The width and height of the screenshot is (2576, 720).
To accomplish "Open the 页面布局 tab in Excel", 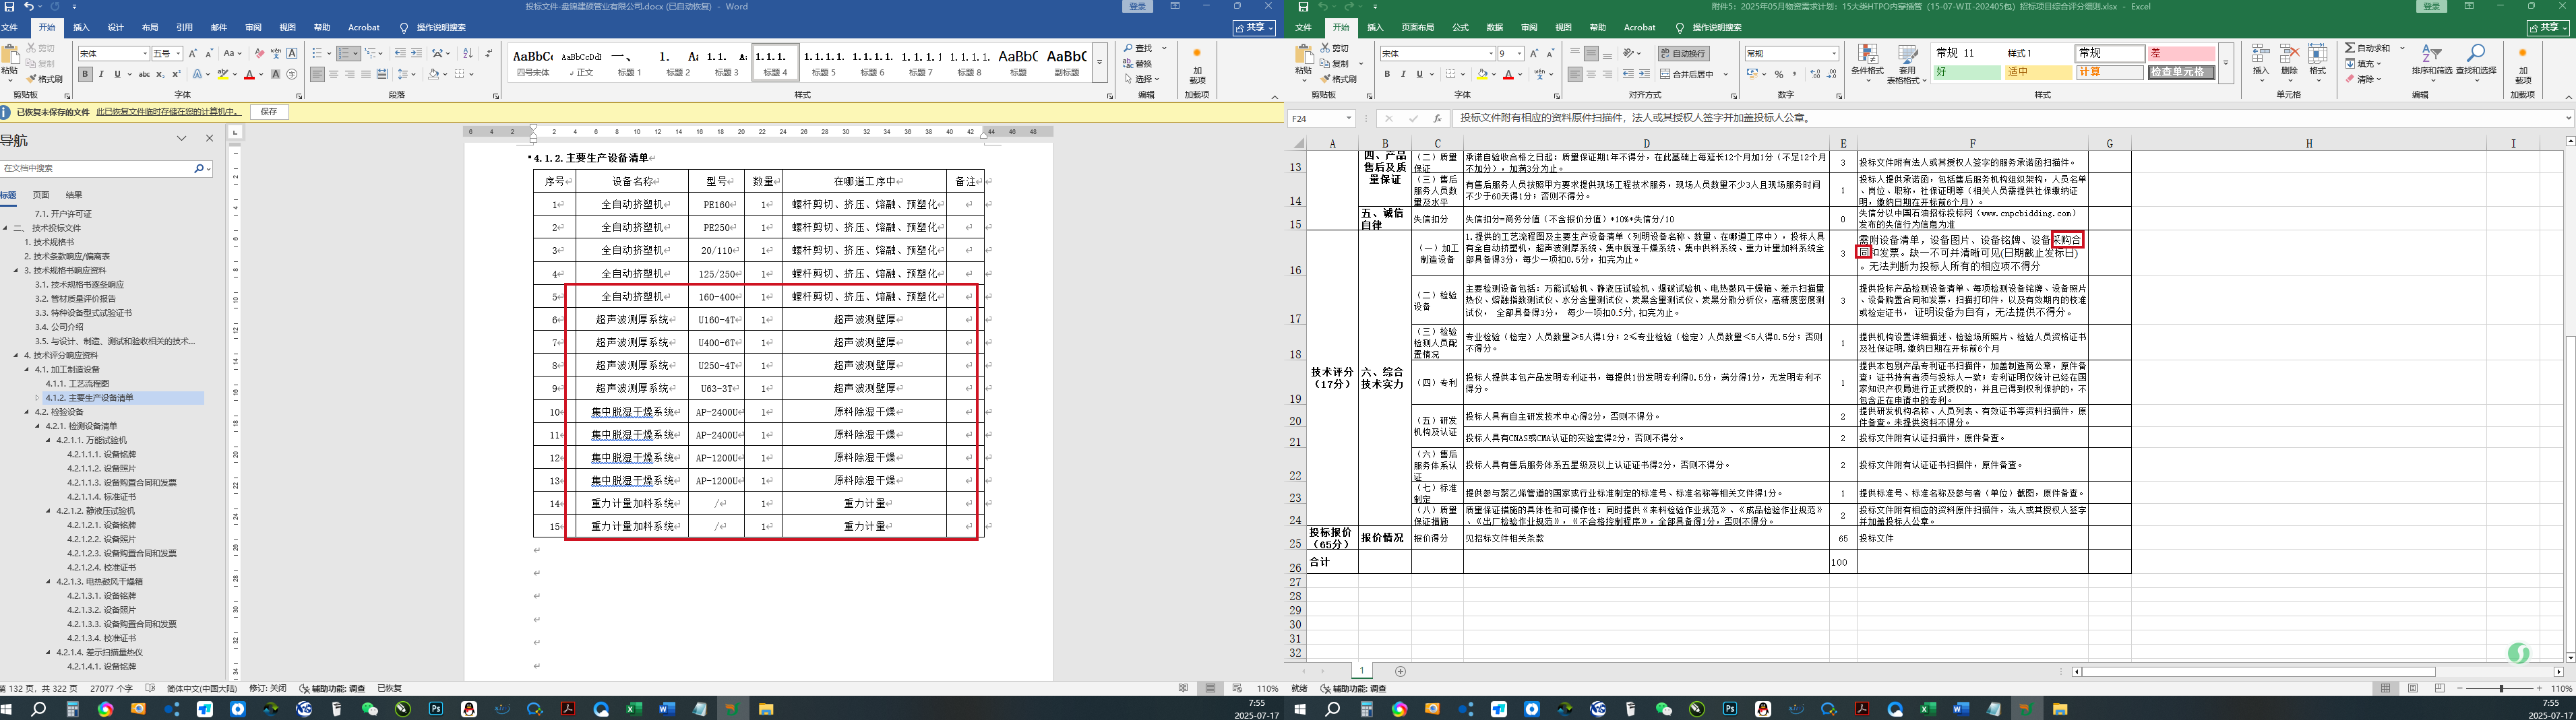I will click(1417, 28).
